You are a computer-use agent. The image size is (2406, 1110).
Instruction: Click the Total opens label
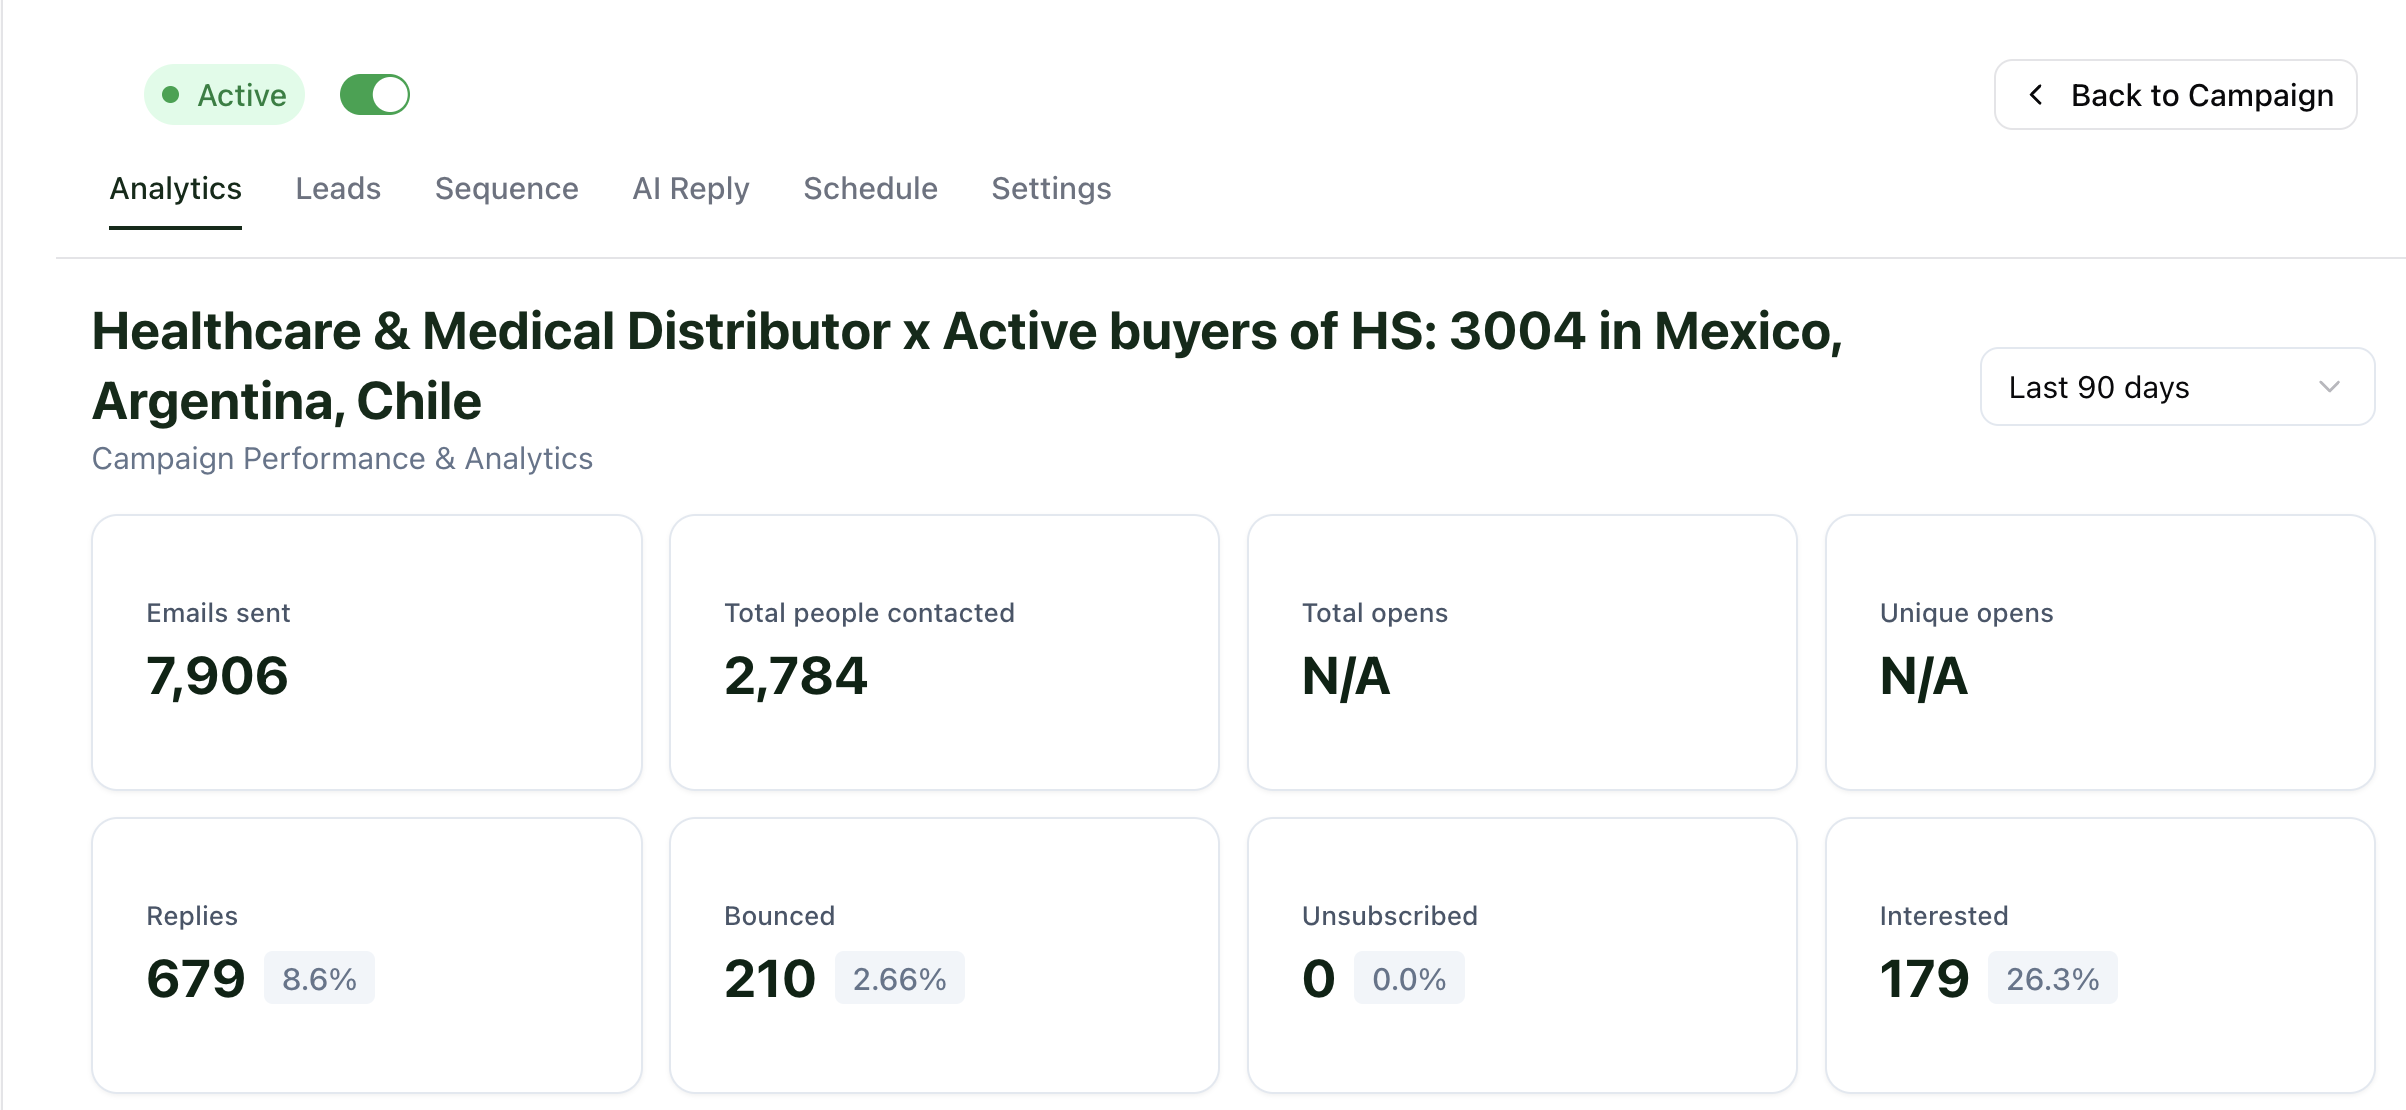1375,613
